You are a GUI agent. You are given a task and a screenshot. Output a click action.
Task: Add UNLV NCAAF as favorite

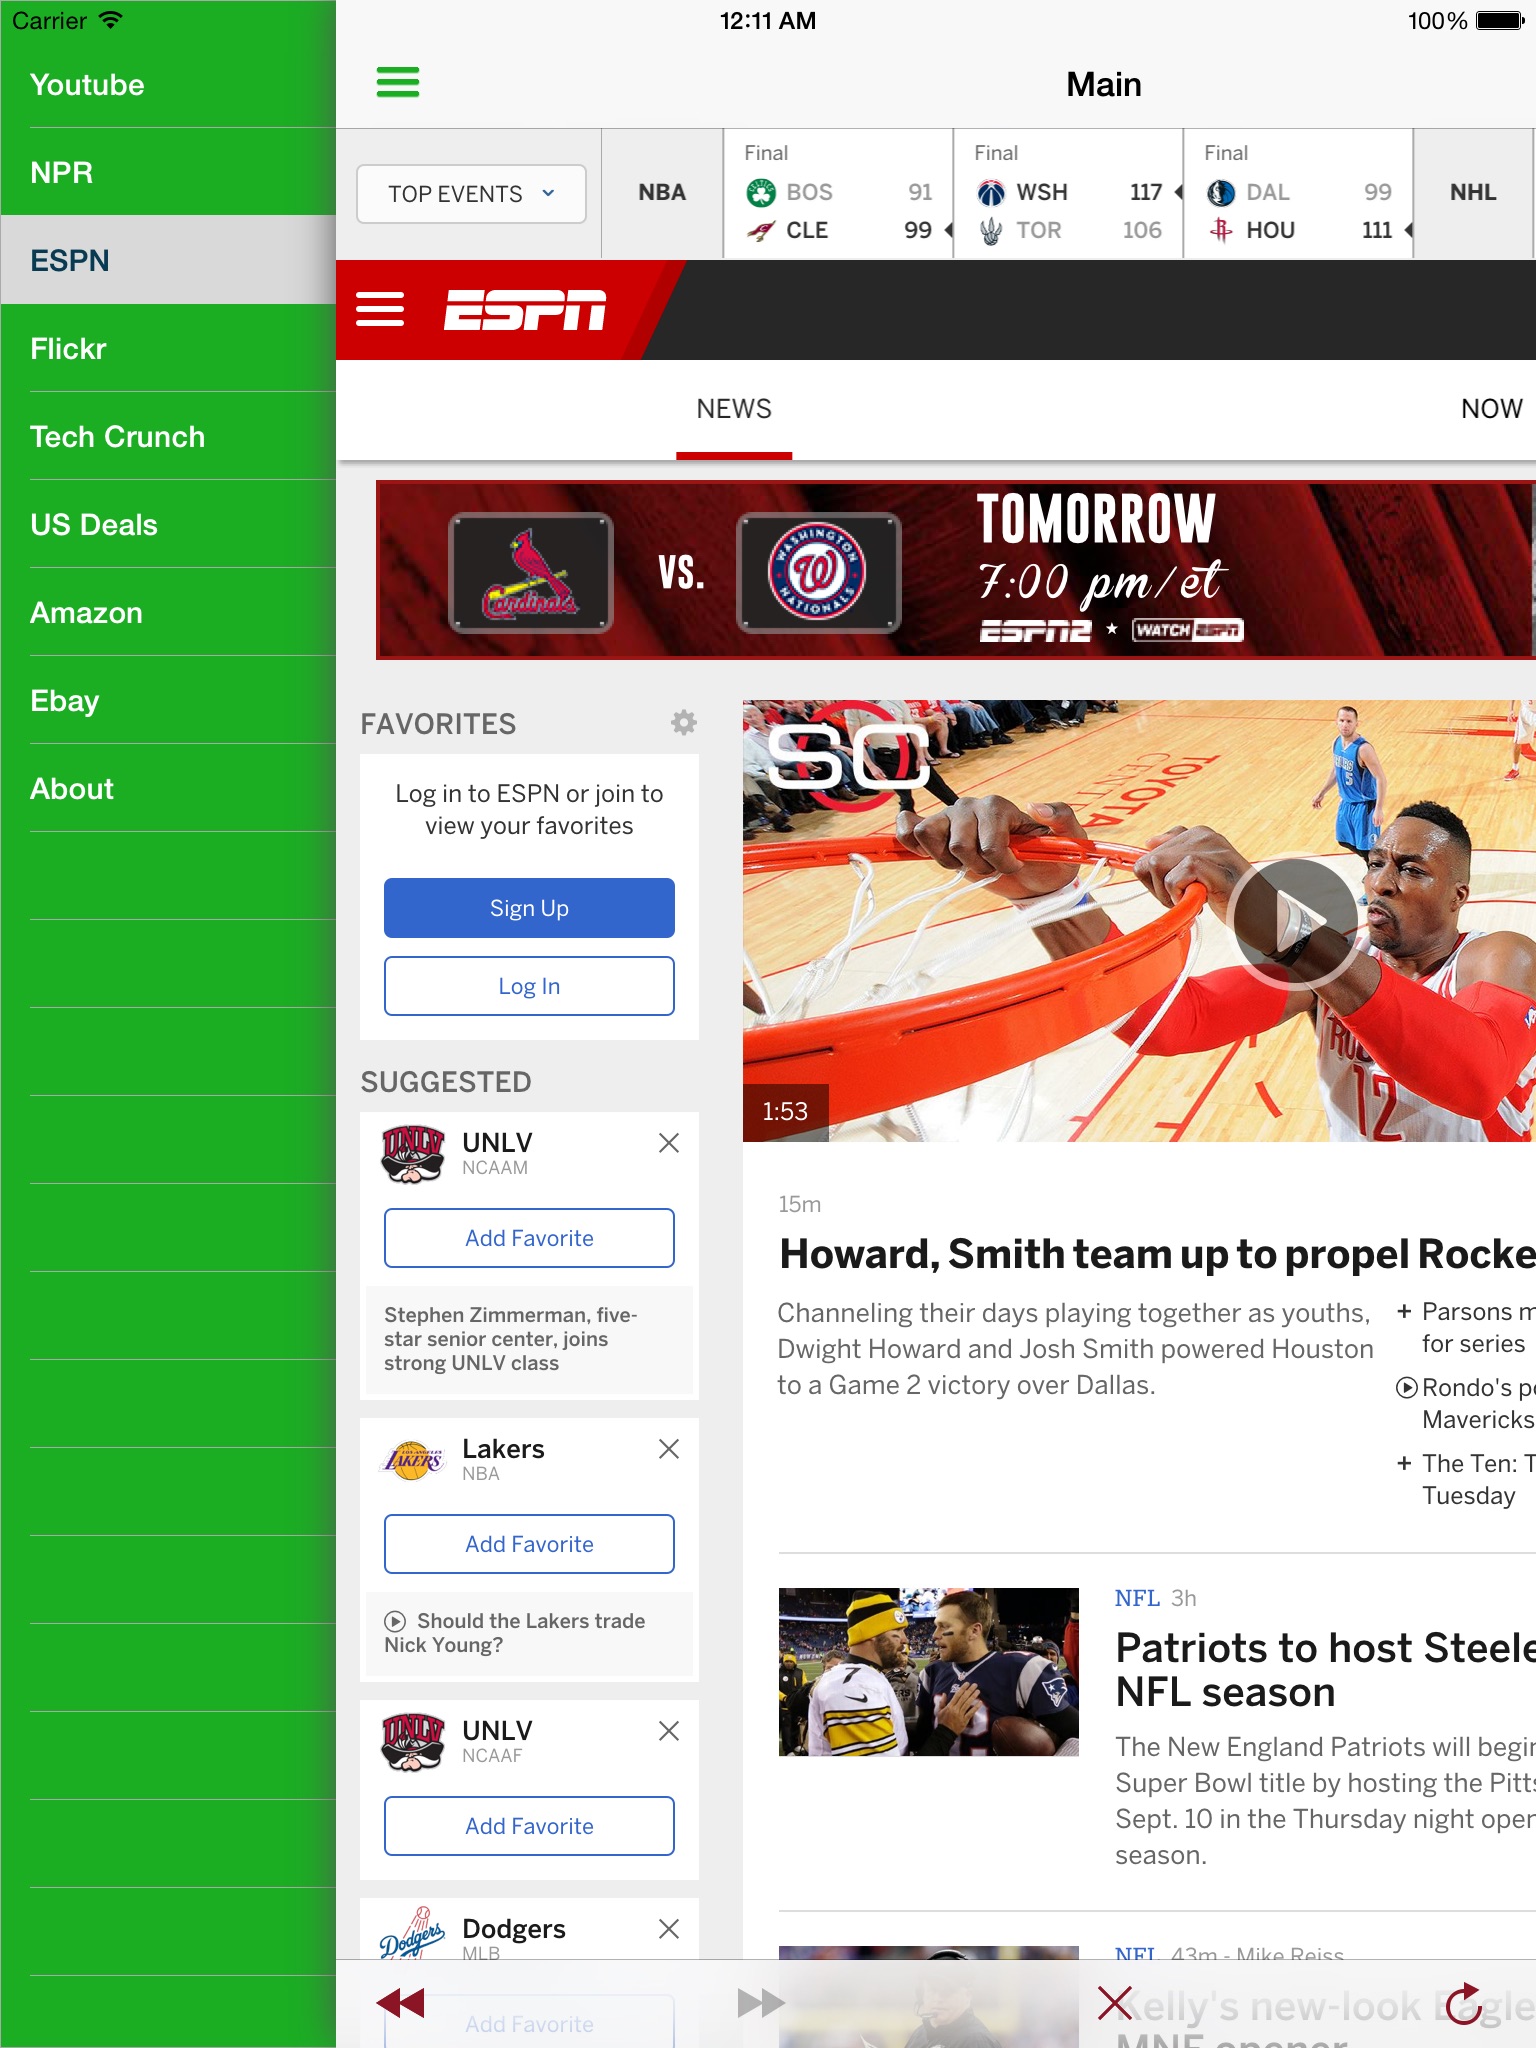click(529, 1826)
